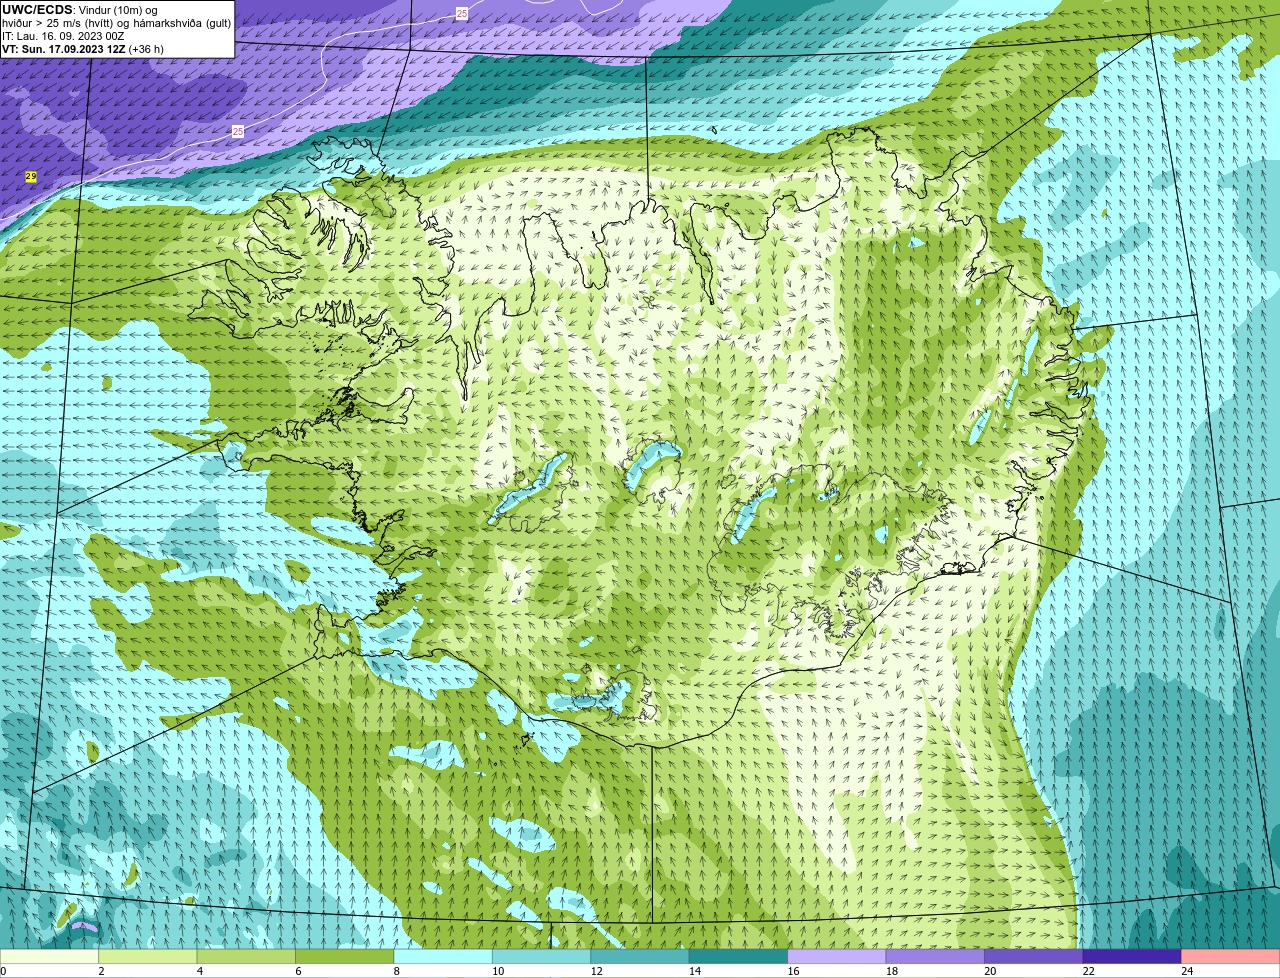Choose the 10–12 m/s turquoise legend swatch
The width and height of the screenshot is (1280, 978).
coord(542,957)
